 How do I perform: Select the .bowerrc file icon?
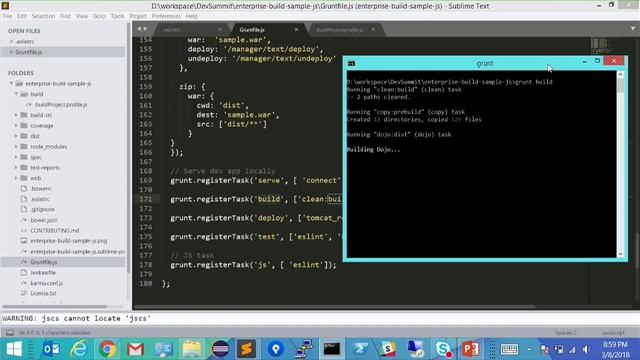(x=24, y=189)
